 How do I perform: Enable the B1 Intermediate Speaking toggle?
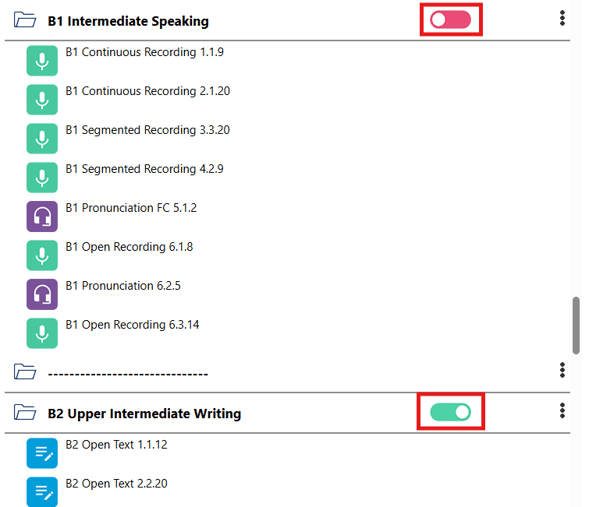pyautogui.click(x=450, y=20)
